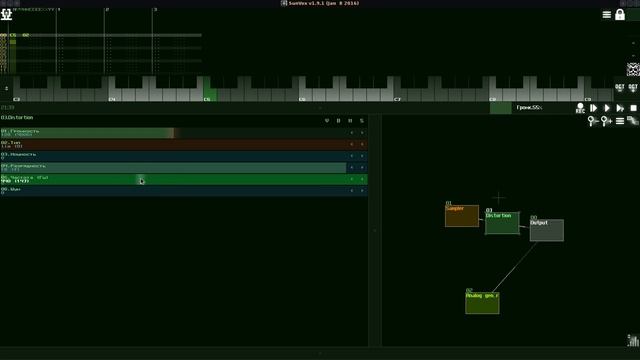Increase controller 02 value with right arrow

(362, 144)
